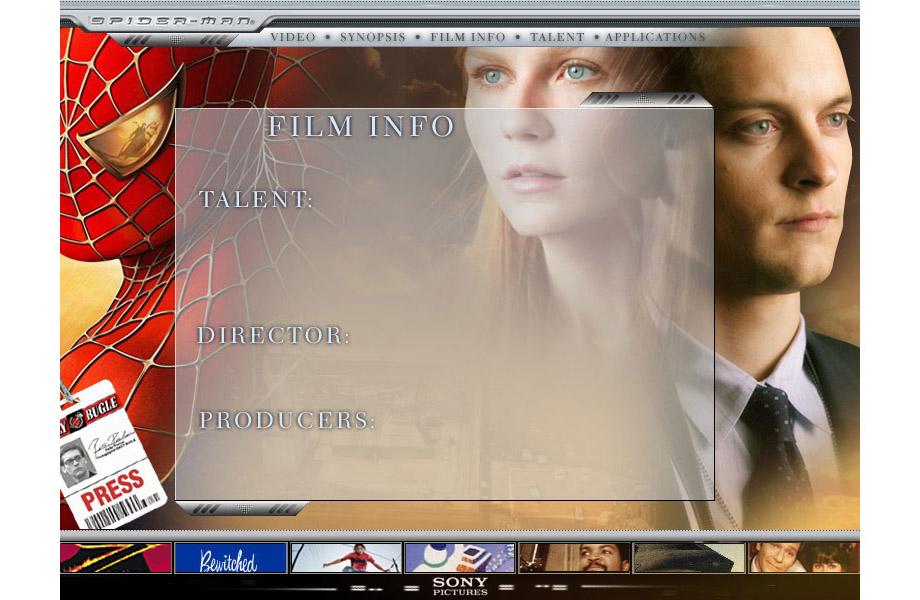Click the FILM INFO panel heading
This screenshot has height=600, width=920.
[x=361, y=126]
